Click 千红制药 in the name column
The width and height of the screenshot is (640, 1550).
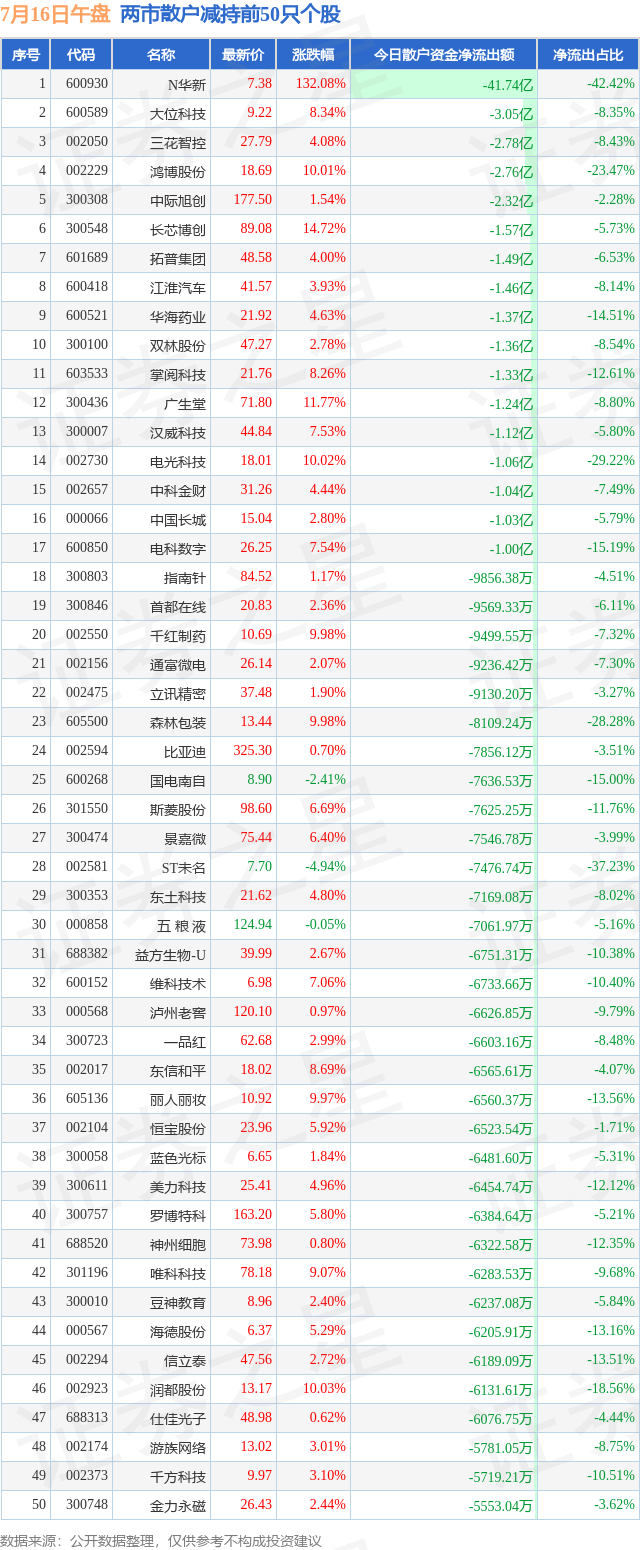178,635
